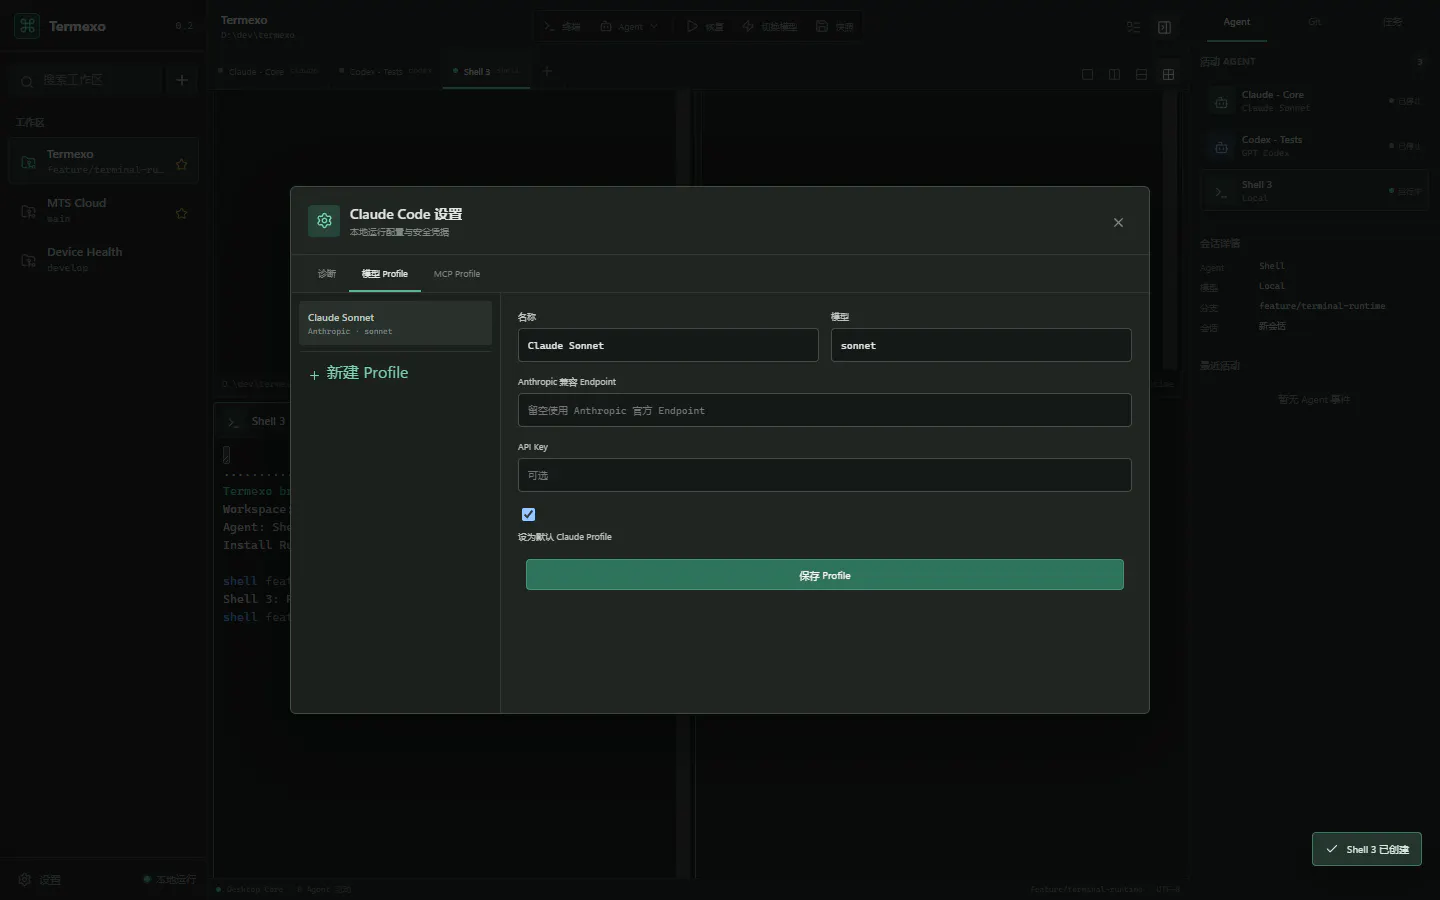Select the Shell 3 terminal tab
The width and height of the screenshot is (1440, 900).
pos(486,71)
